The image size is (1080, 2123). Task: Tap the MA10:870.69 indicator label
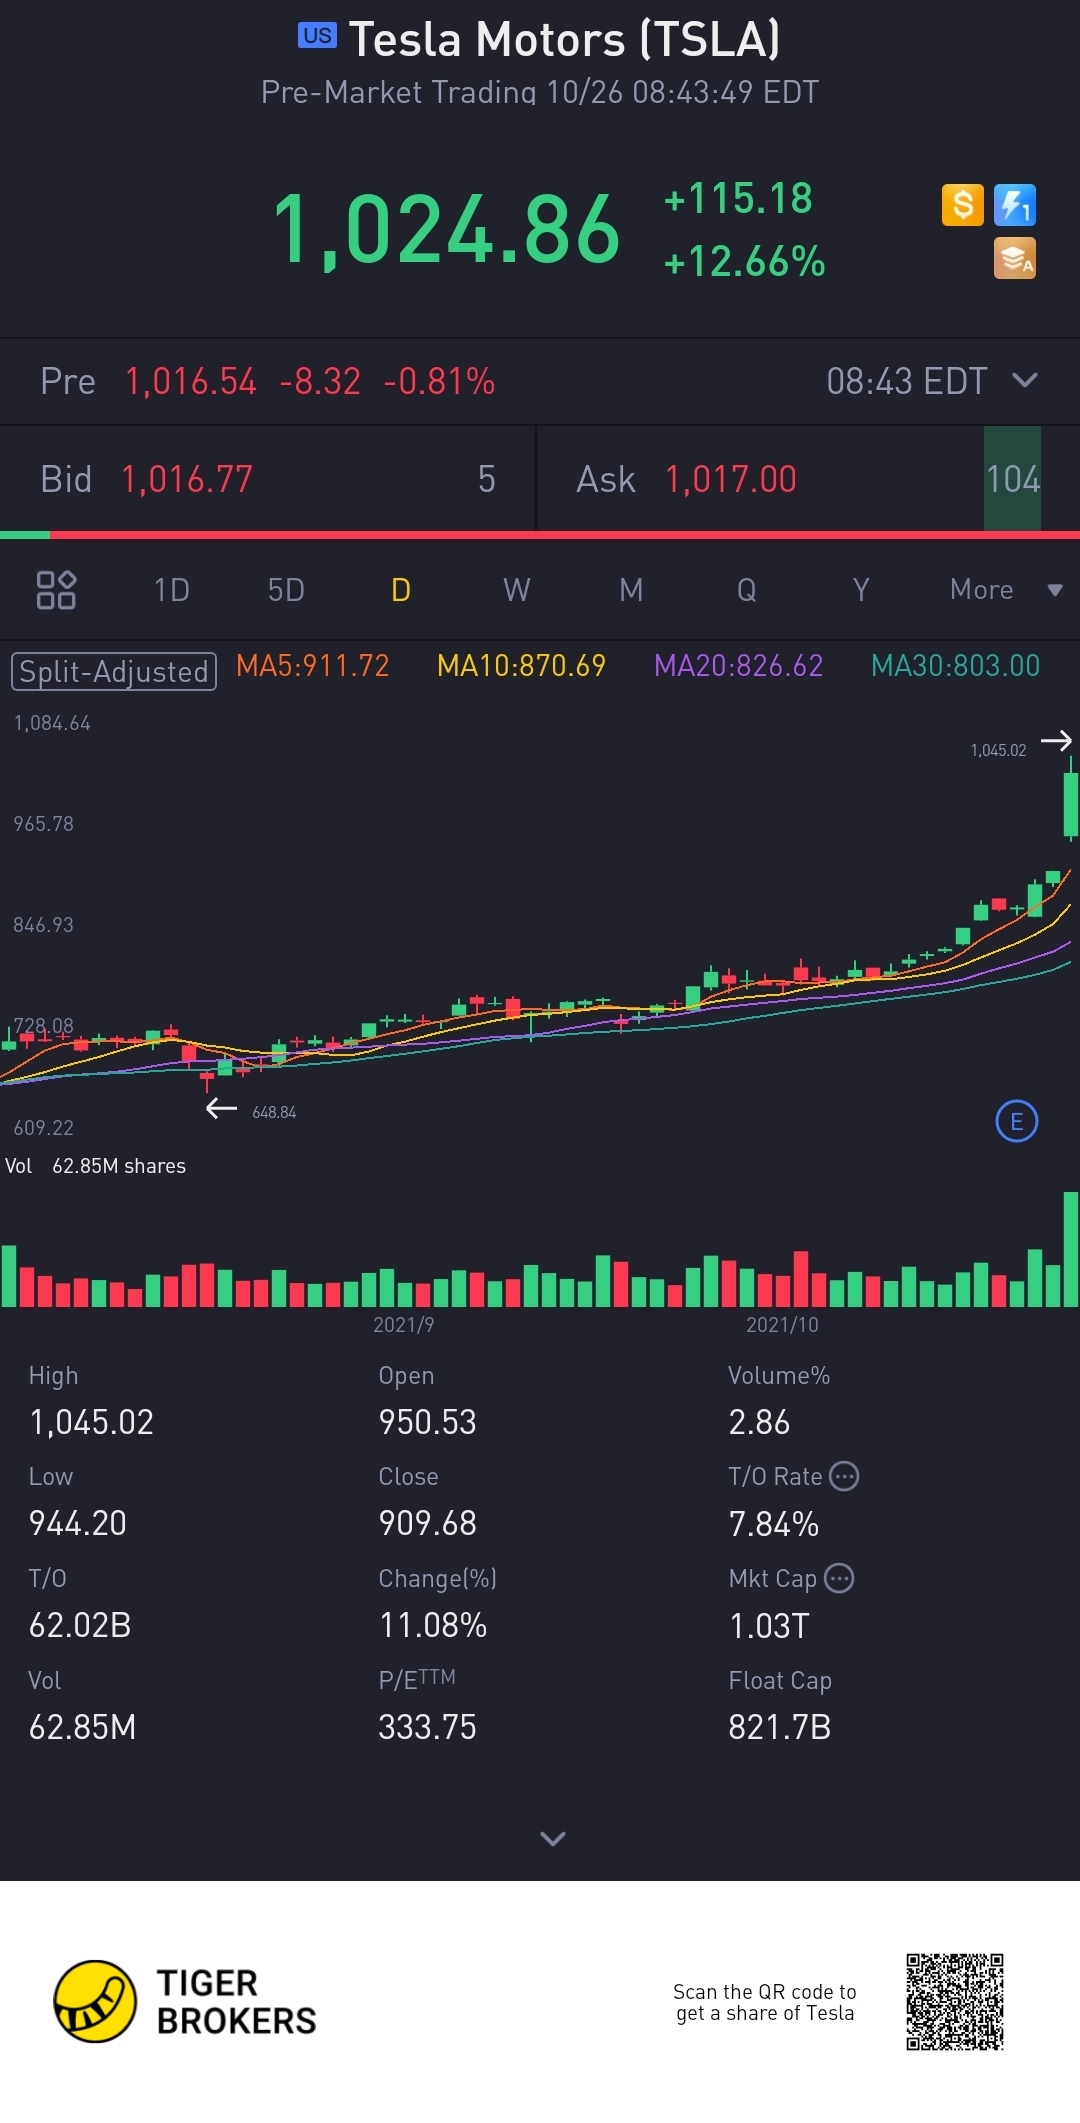point(522,666)
